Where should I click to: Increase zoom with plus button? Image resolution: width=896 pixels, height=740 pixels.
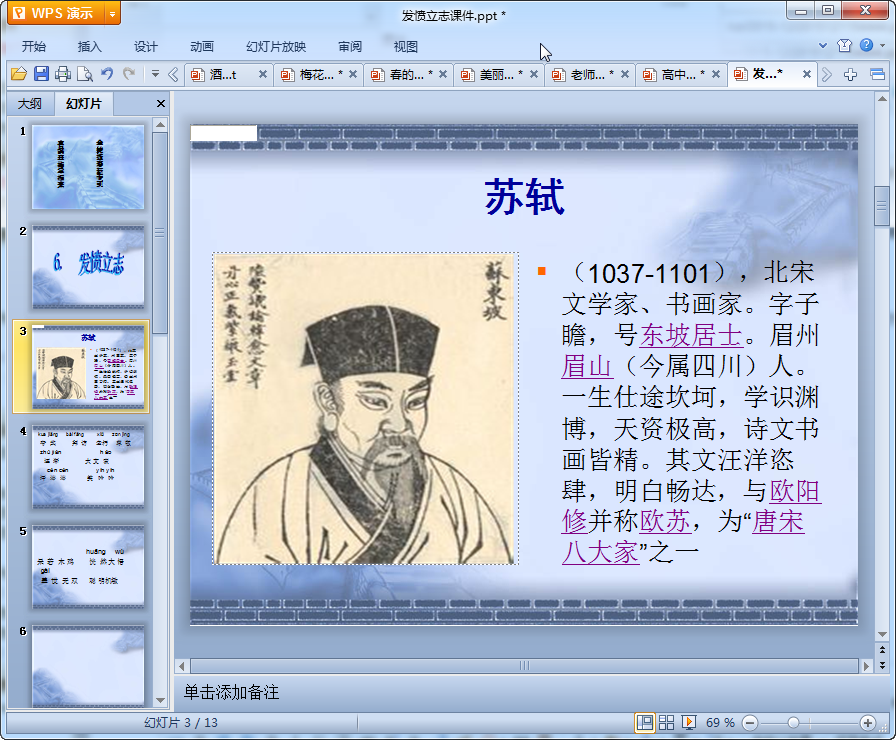click(x=867, y=723)
